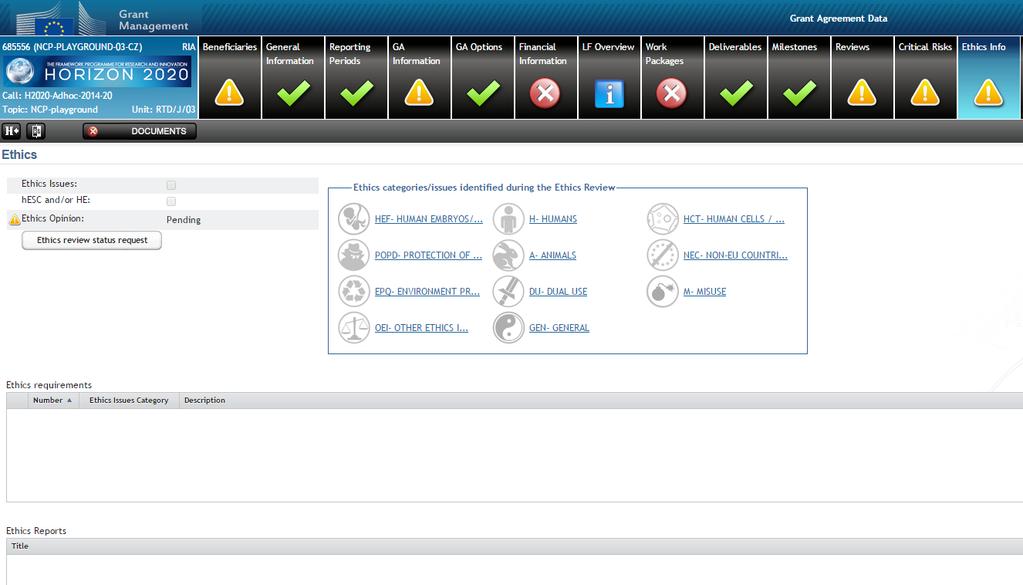1023x585 pixels.
Task: Click the Human Cells category icon
Action: [662, 218]
